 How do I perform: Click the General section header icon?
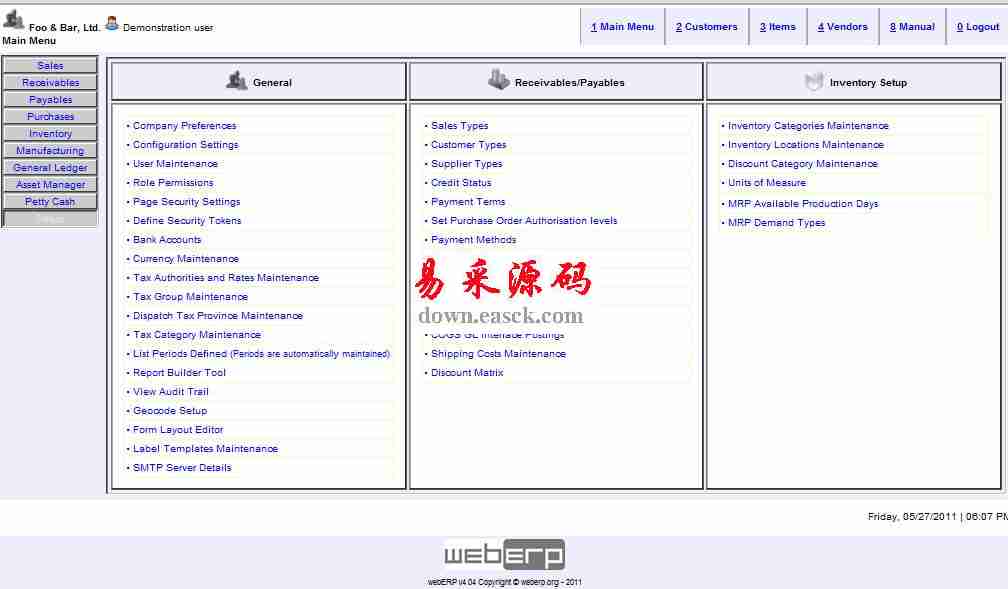(237, 81)
